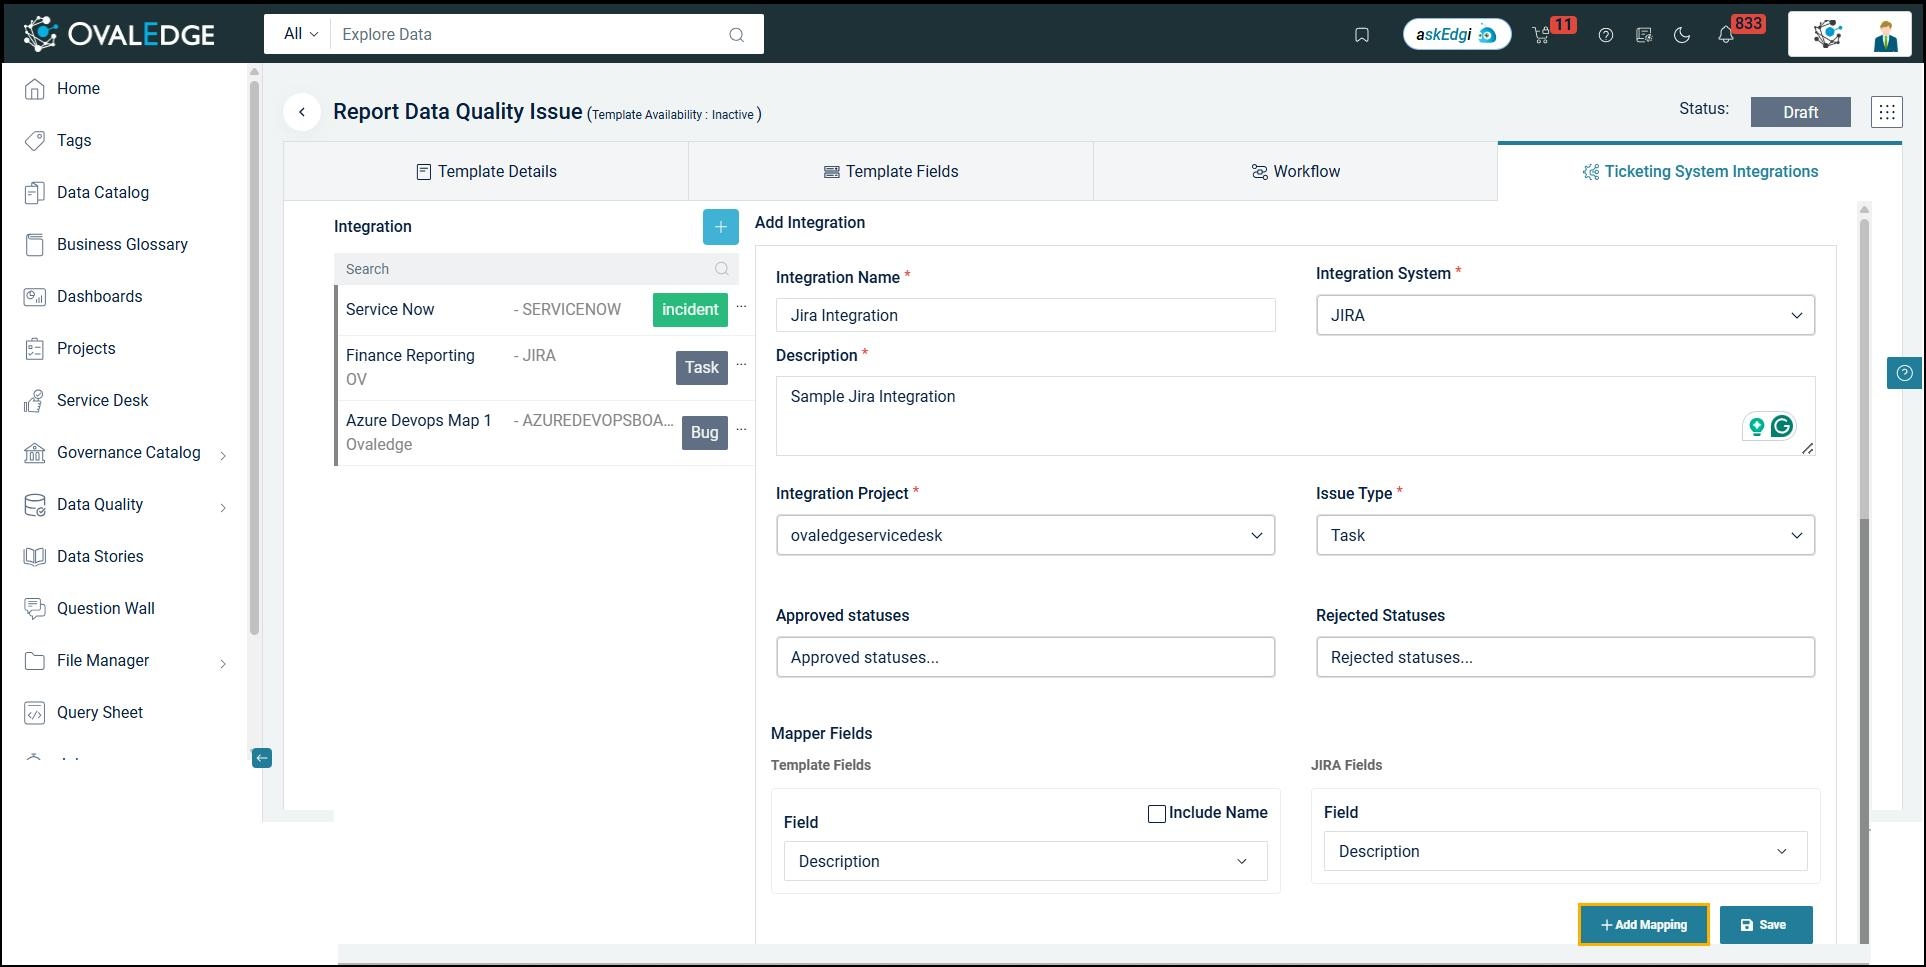Screen dimensions: 1926x967
Task: Click the back arrow beside the report title
Action: tap(302, 112)
